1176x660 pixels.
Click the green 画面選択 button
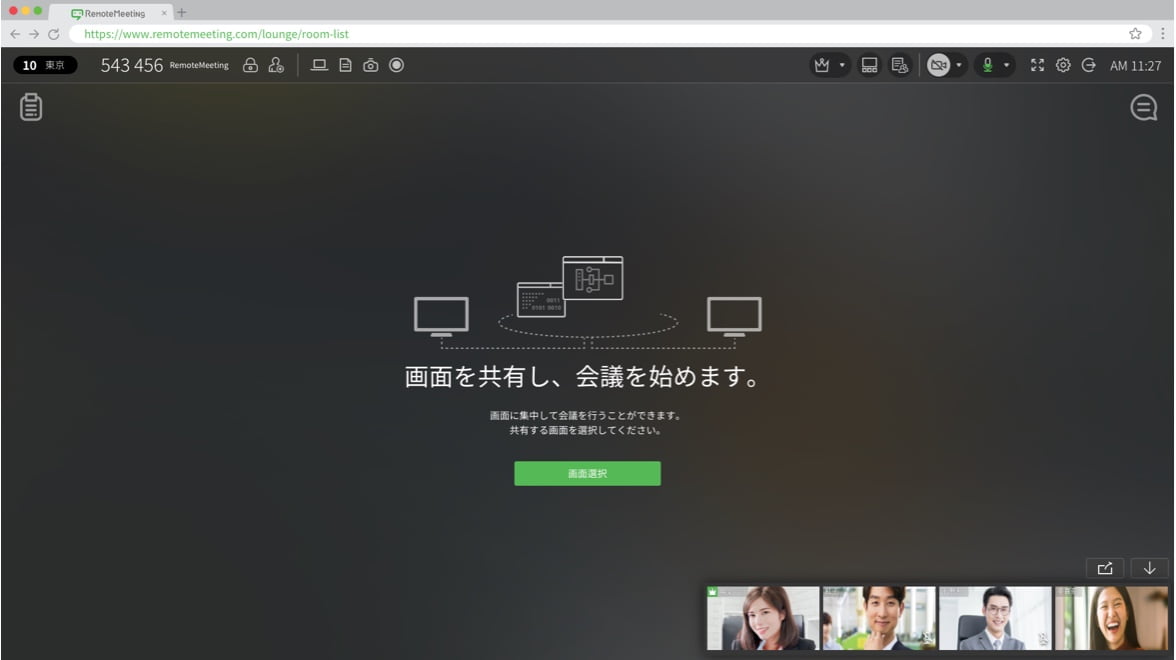[x=587, y=473]
